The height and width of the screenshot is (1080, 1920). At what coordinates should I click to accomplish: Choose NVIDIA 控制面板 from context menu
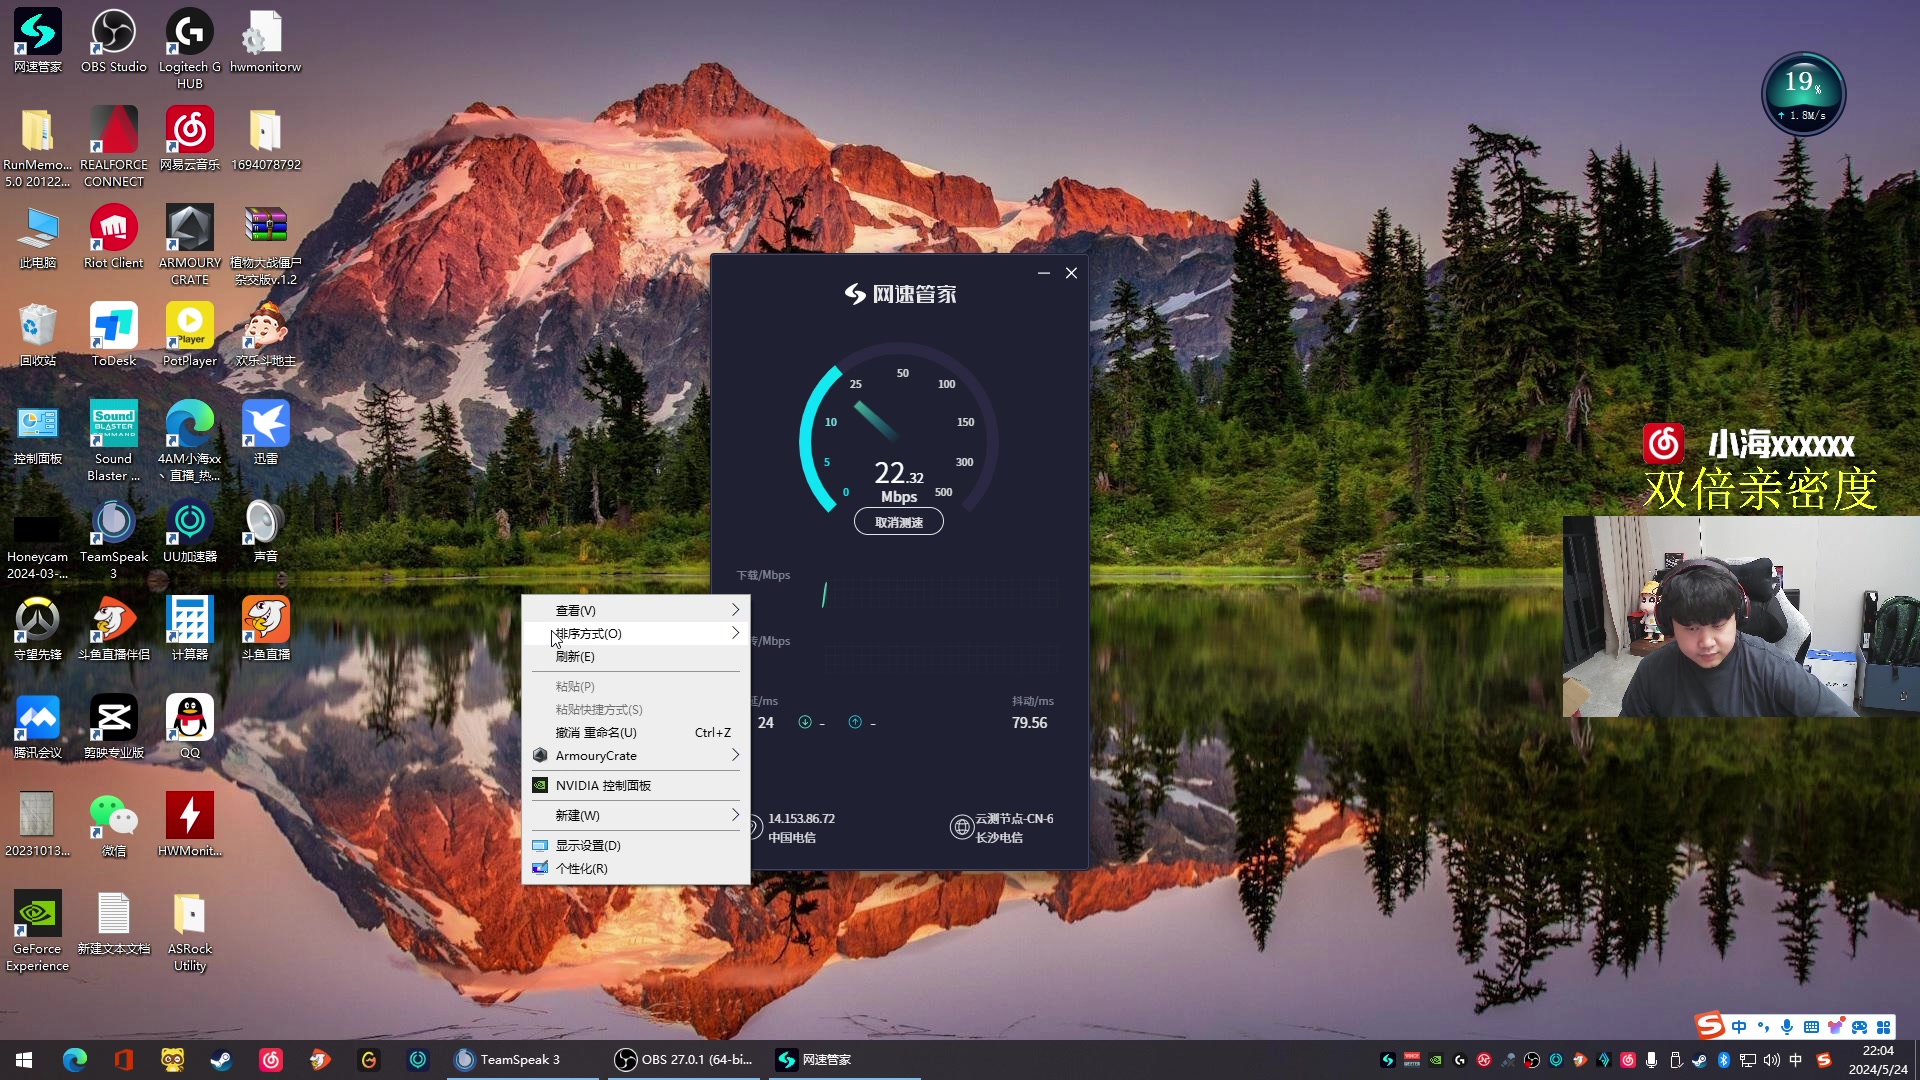point(603,786)
